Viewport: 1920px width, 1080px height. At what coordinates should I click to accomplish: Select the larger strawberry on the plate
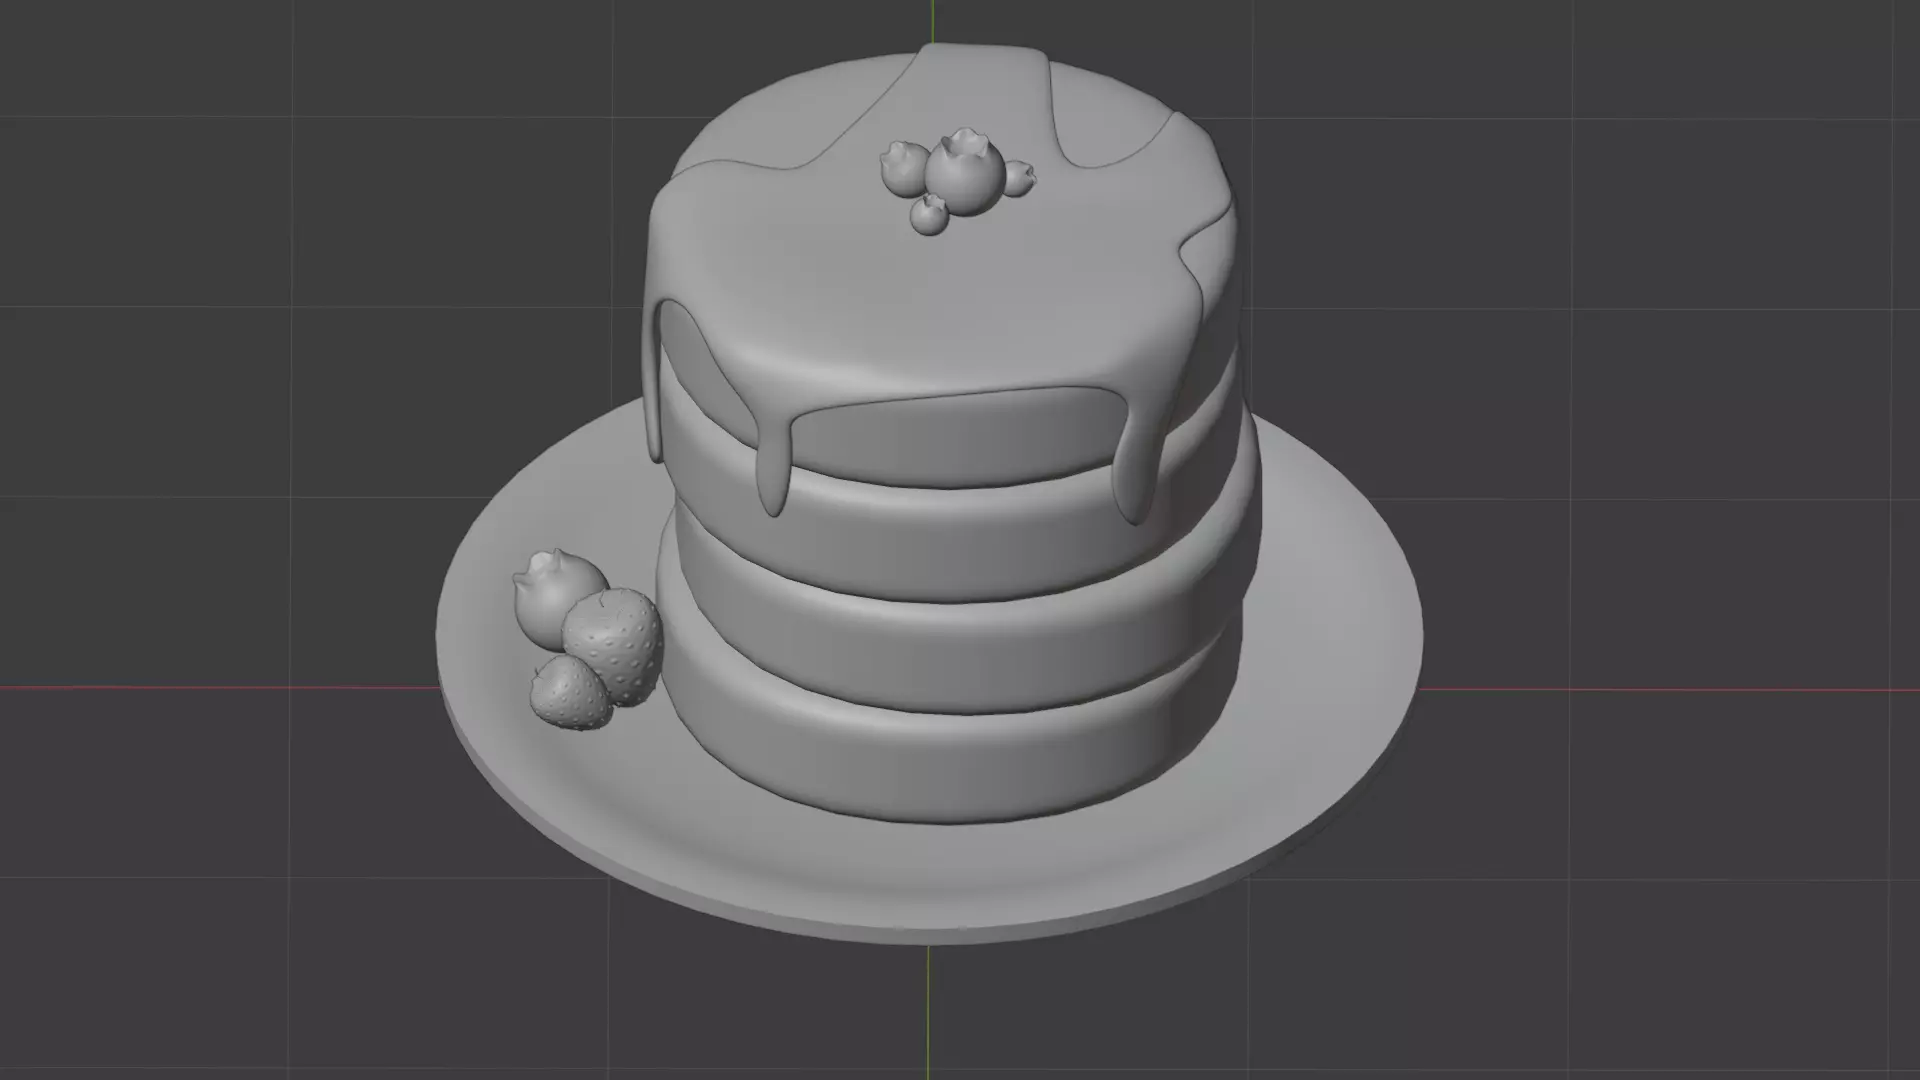(x=615, y=645)
